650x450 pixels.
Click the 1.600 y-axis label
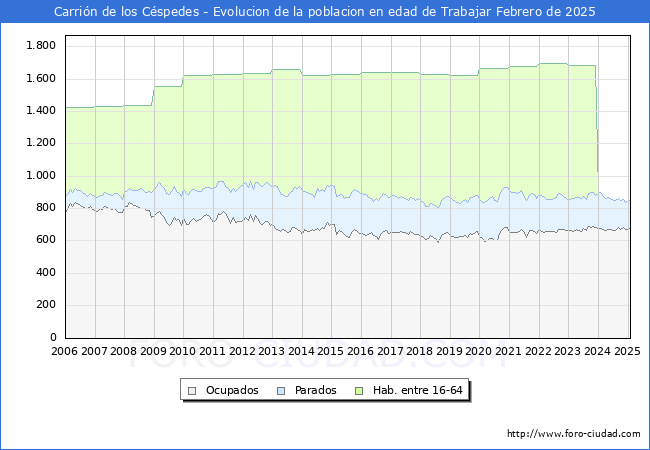41,78
